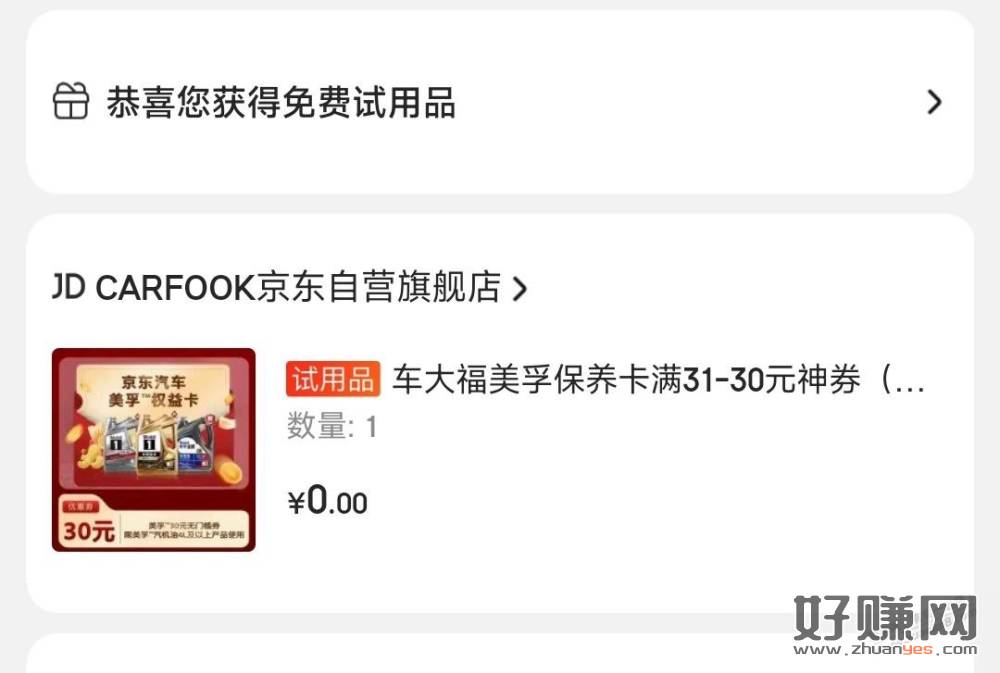Viewport: 1000px width, 673px height.
Task: Open JD CARFOOK京东自营旗舰店 store link
Action: (276, 287)
